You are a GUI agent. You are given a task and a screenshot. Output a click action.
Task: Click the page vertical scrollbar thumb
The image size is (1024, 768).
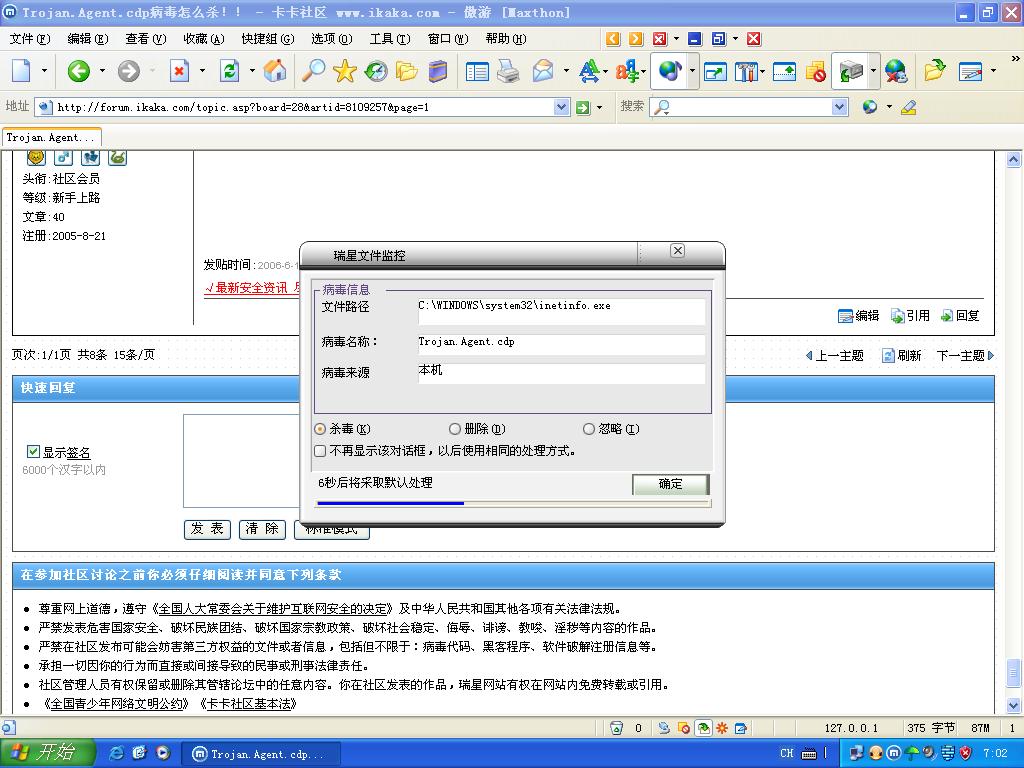(1014, 672)
